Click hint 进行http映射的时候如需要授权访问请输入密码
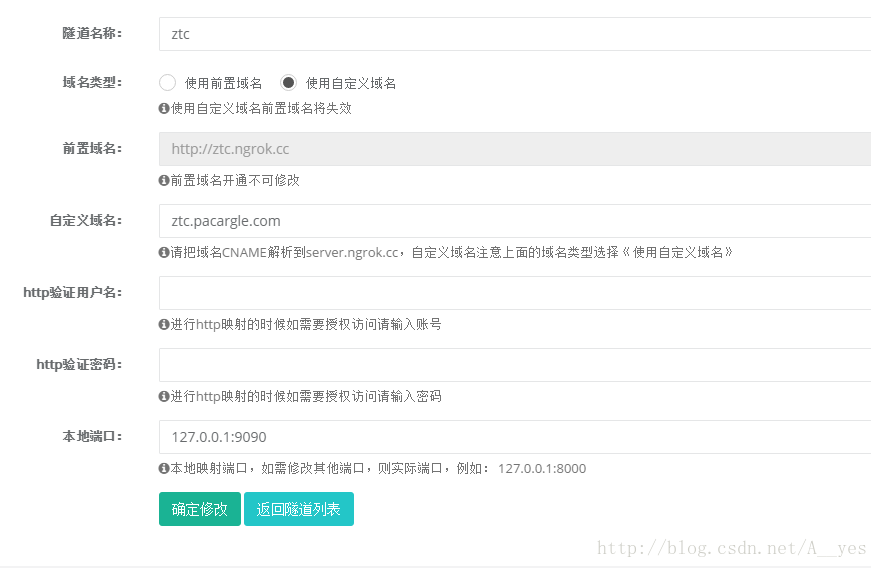Viewport: 878px width, 568px height. (x=306, y=397)
